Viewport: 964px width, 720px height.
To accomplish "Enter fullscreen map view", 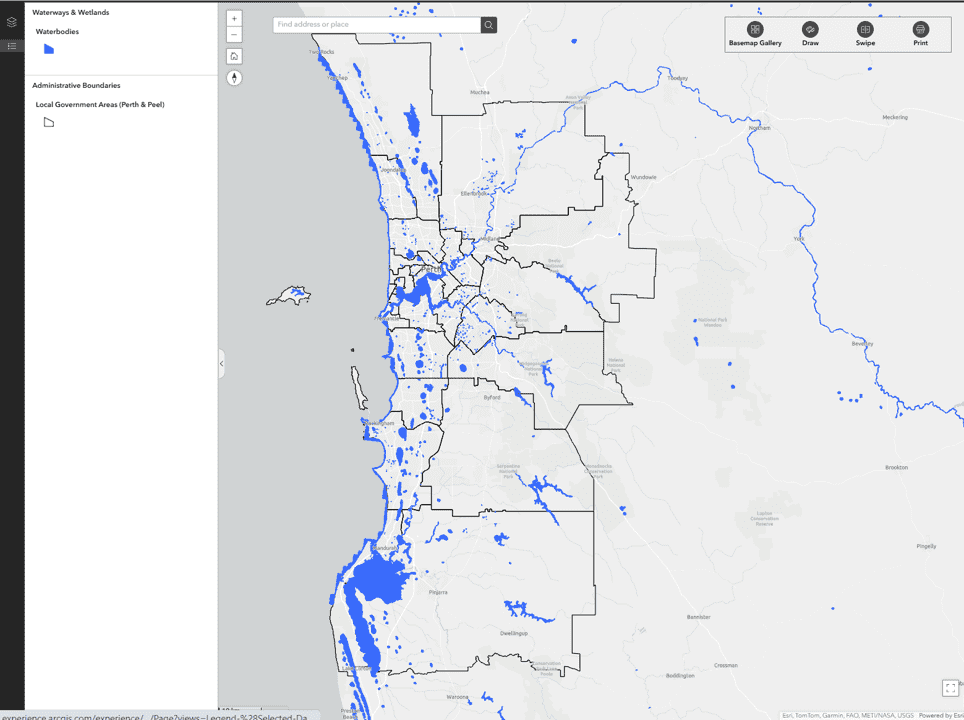I will coord(950,688).
